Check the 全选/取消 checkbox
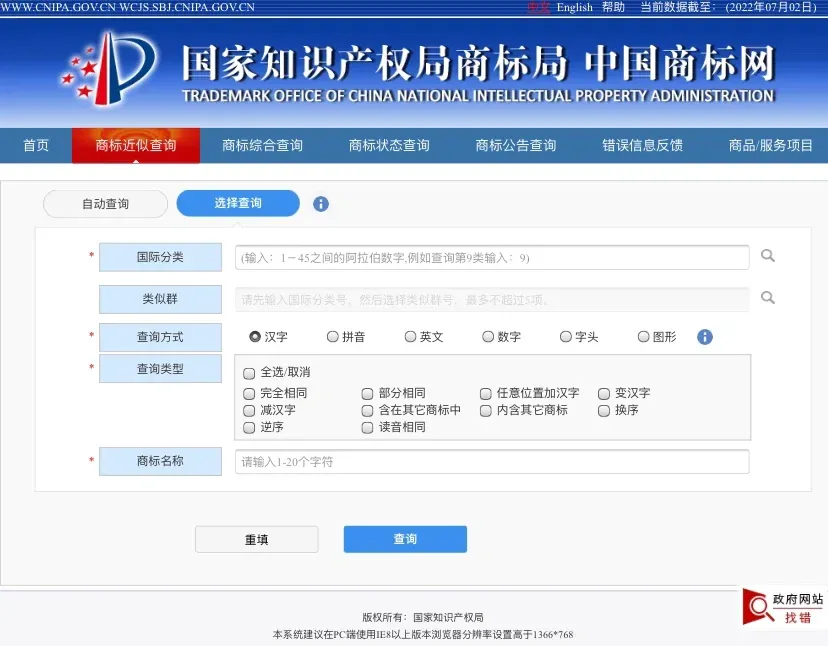The width and height of the screenshot is (828, 646). 249,372
